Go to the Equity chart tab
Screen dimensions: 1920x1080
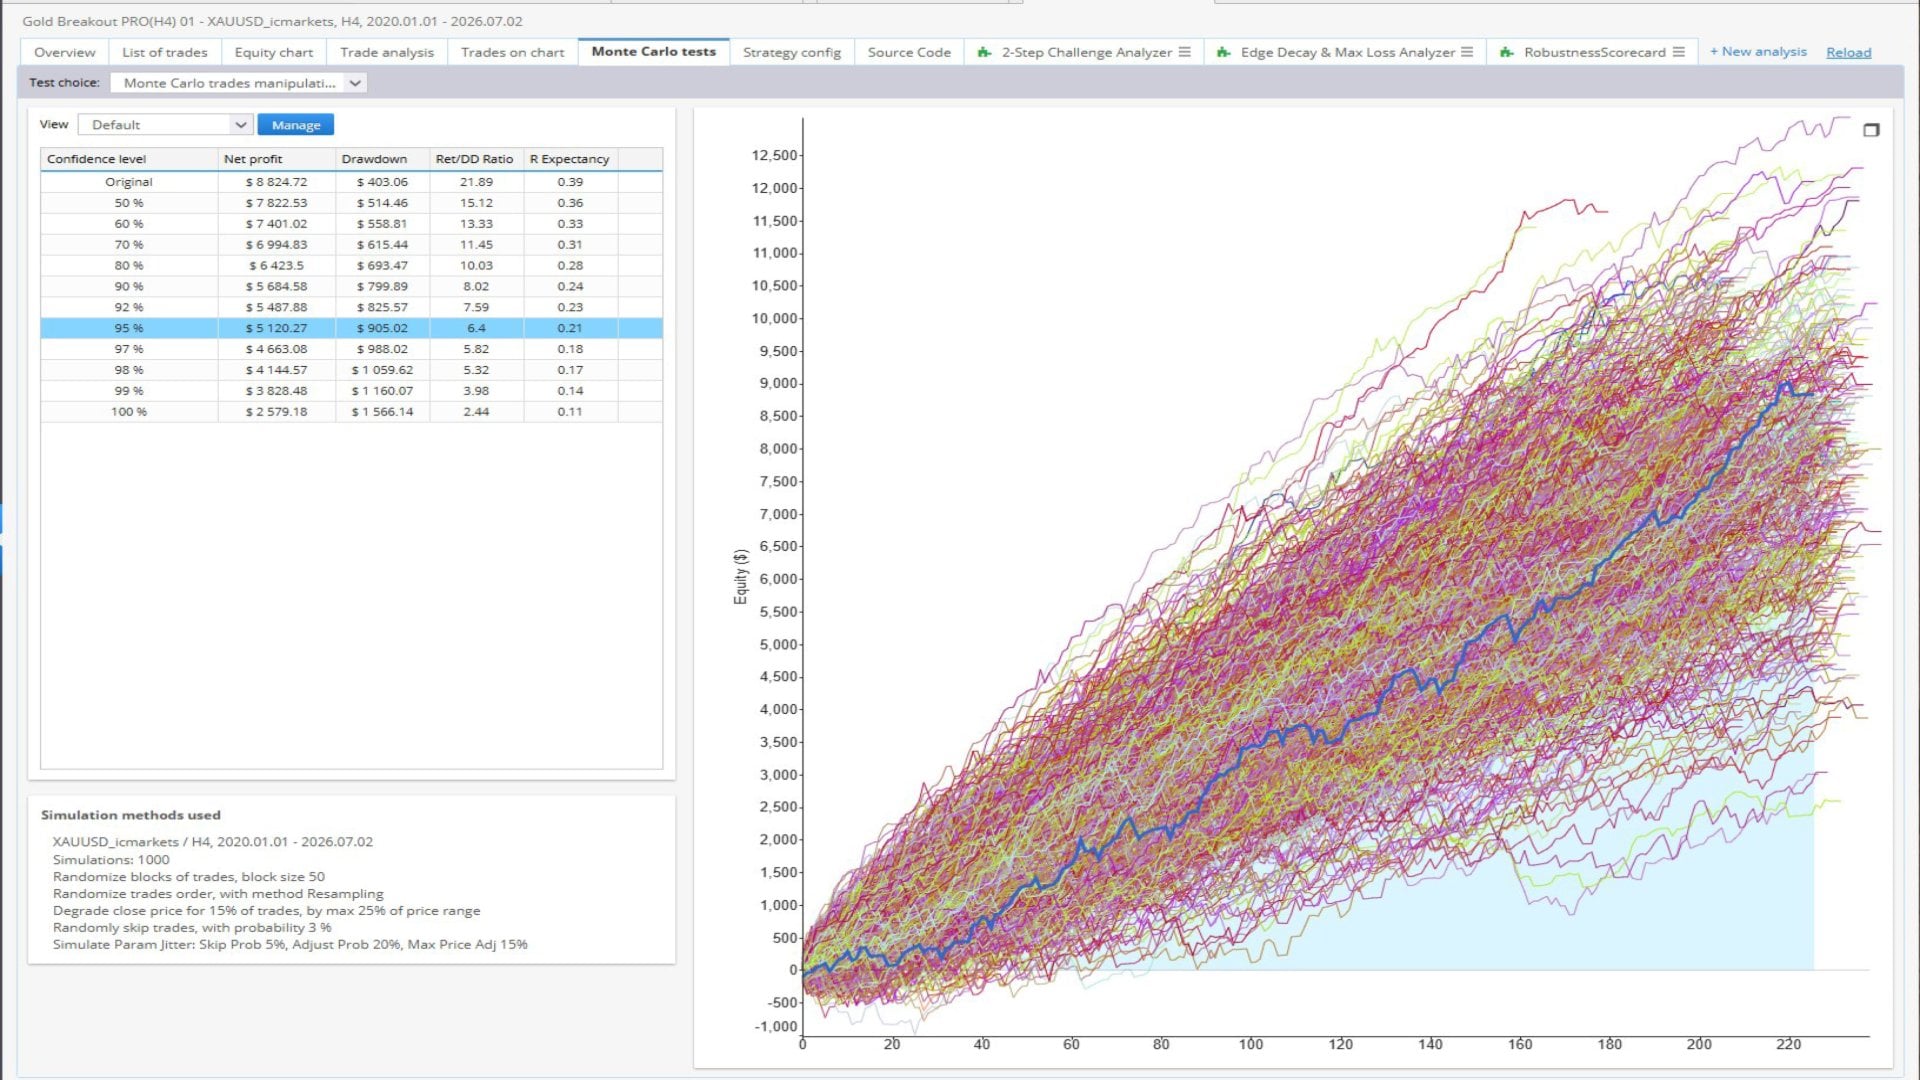click(274, 52)
